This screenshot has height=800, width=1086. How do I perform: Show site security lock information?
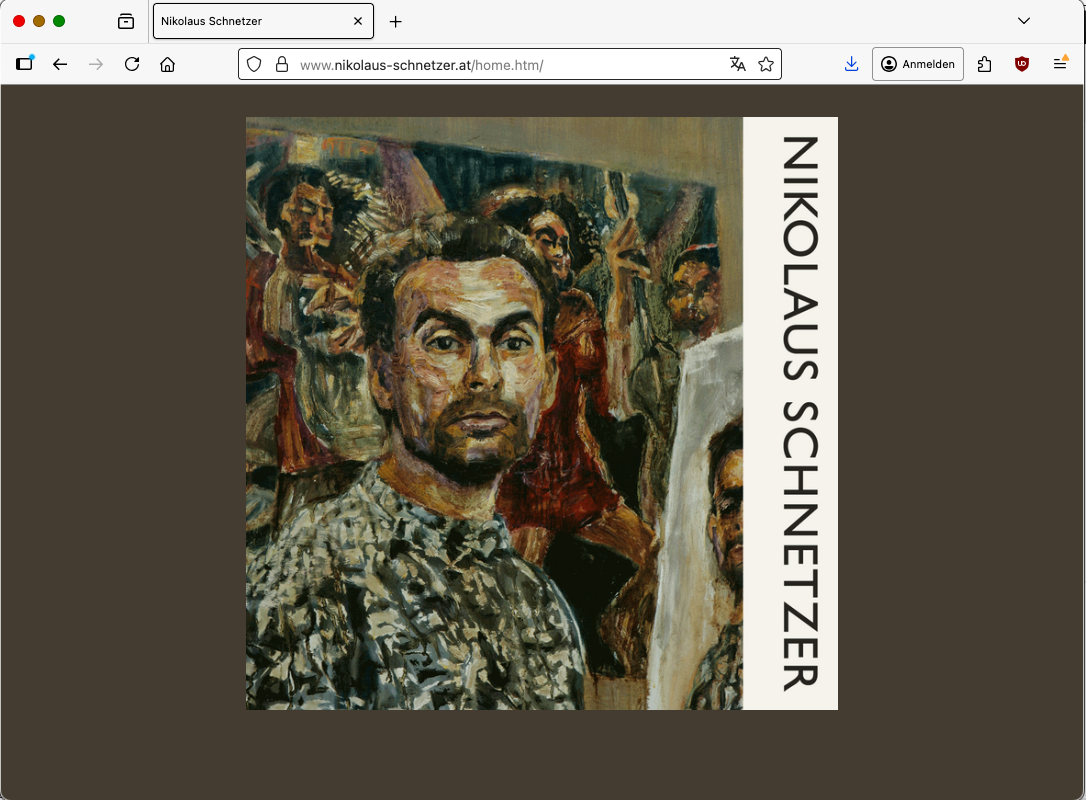point(282,64)
